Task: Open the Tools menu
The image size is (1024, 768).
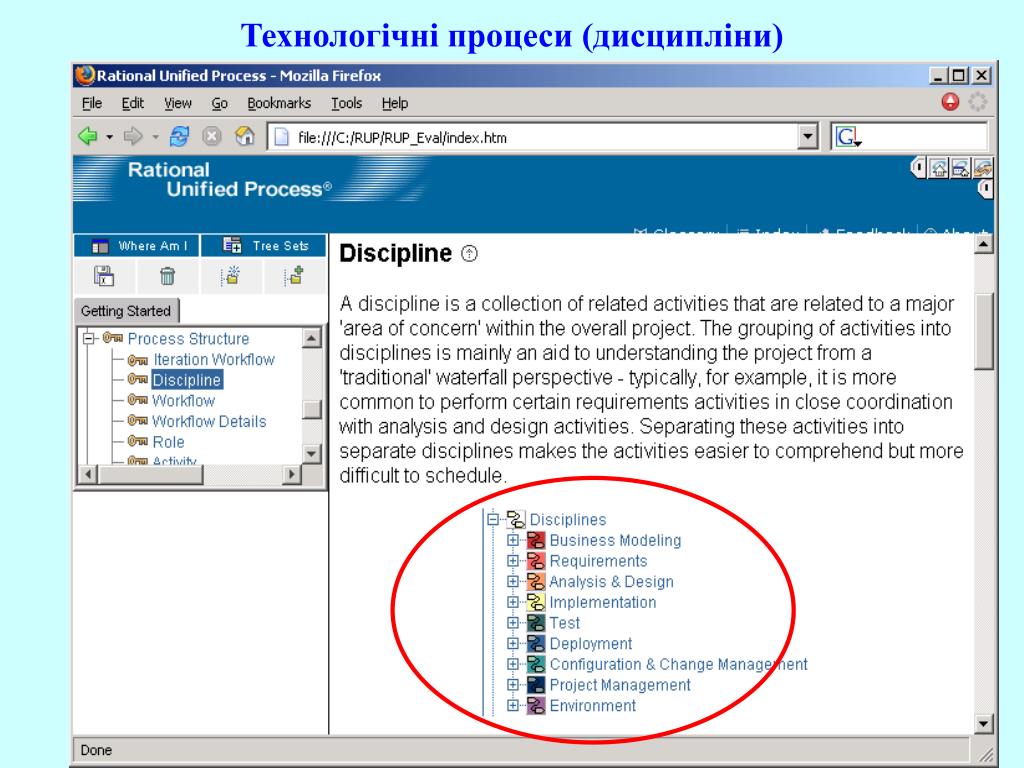Action: (x=346, y=103)
